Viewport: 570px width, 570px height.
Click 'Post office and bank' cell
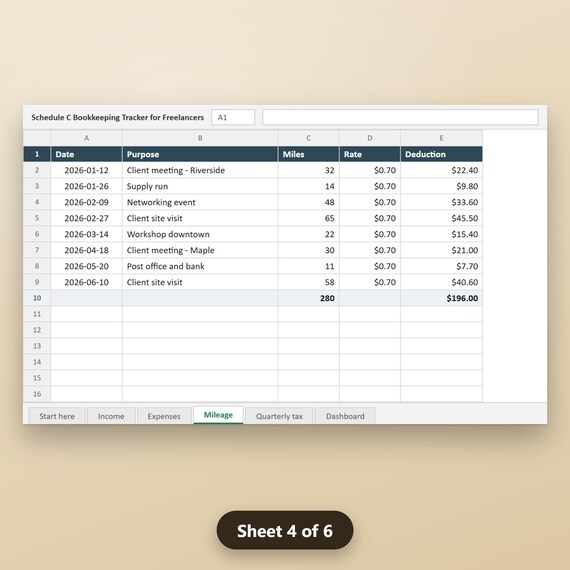point(200,266)
